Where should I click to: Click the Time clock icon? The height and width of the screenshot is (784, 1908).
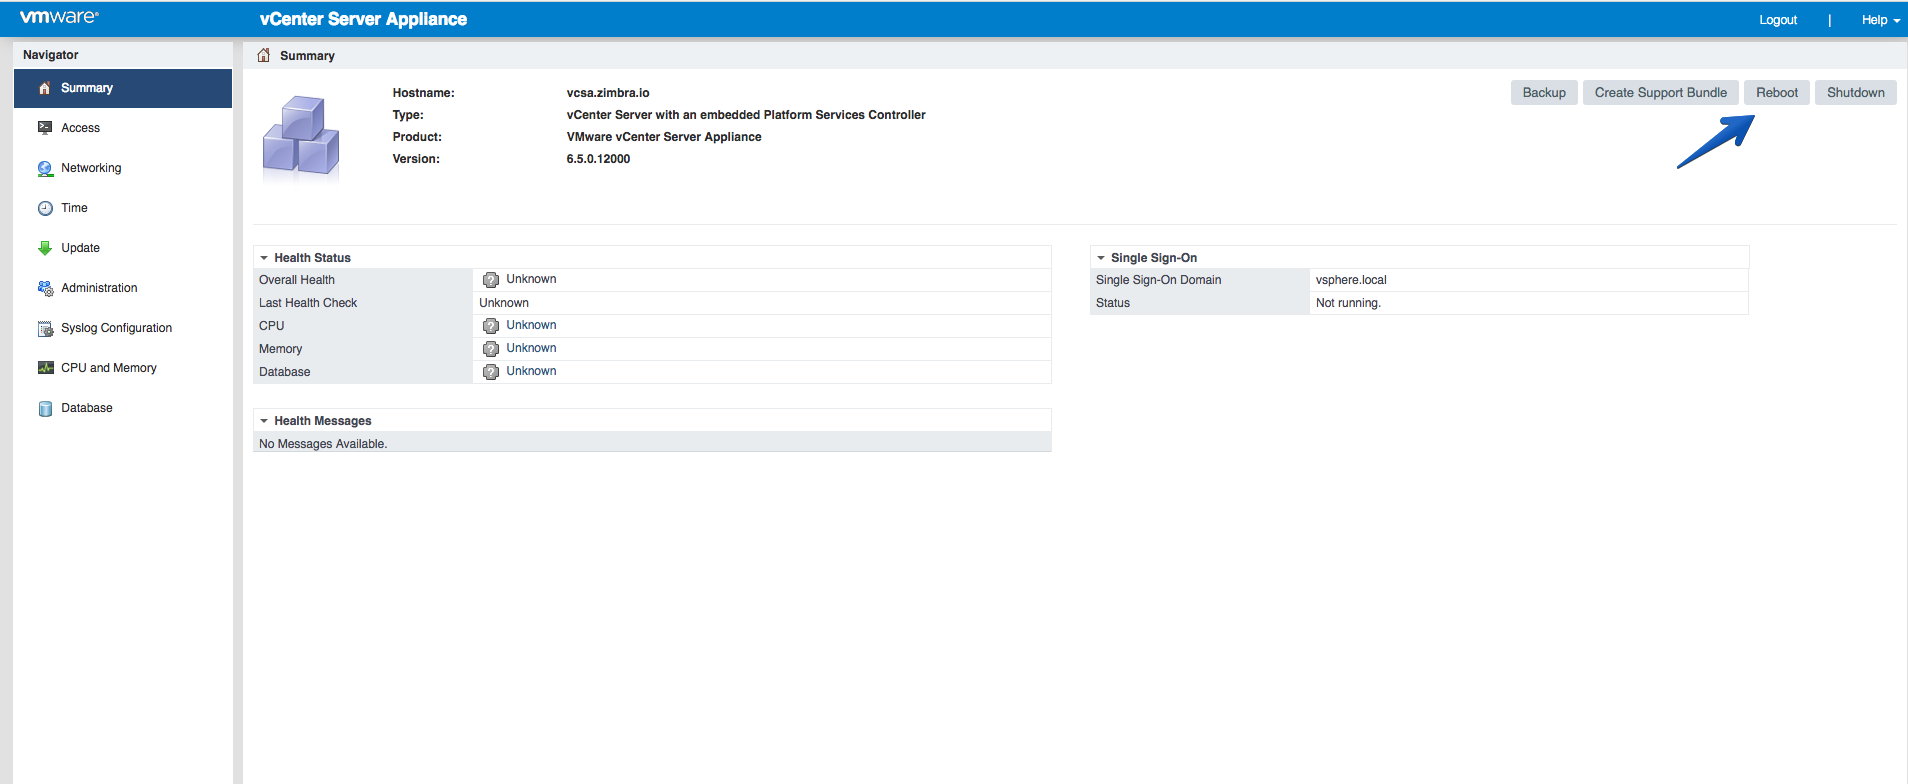tap(45, 208)
